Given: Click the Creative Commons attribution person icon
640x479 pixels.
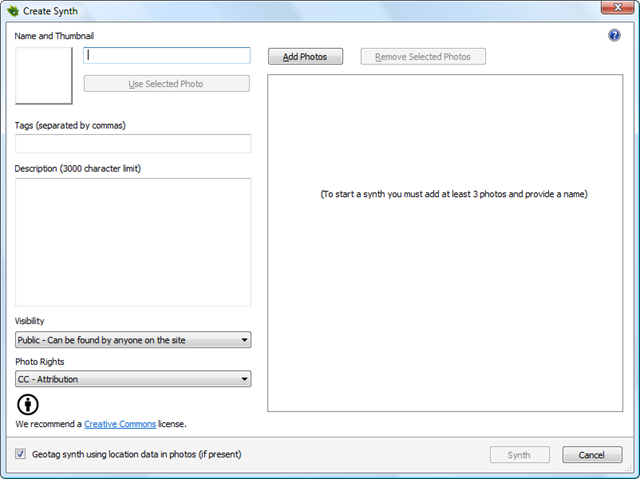Looking at the screenshot, I should pyautogui.click(x=30, y=404).
